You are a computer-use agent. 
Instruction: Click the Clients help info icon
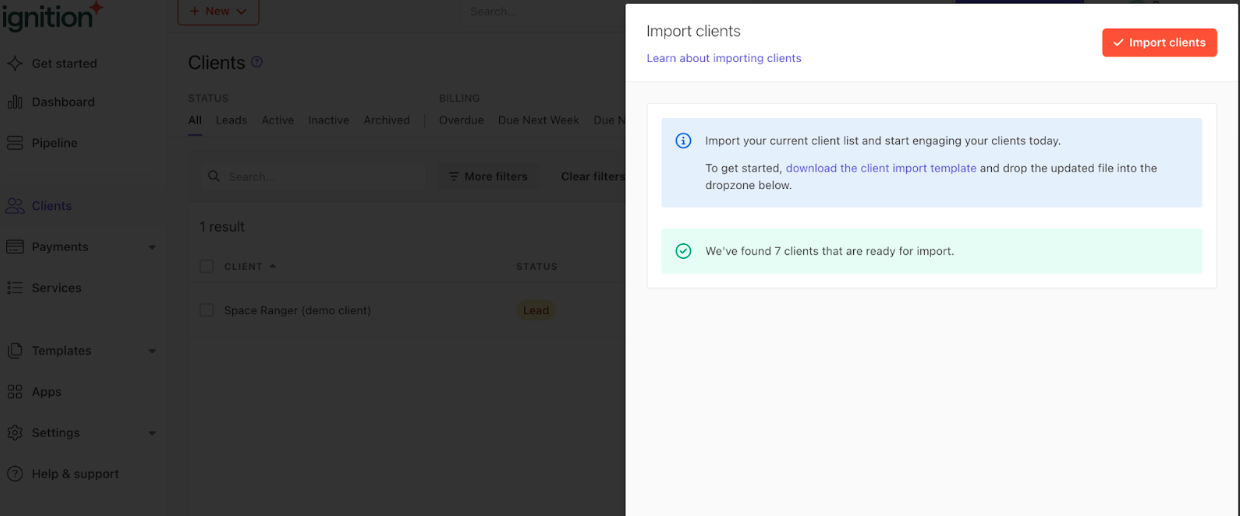257,62
